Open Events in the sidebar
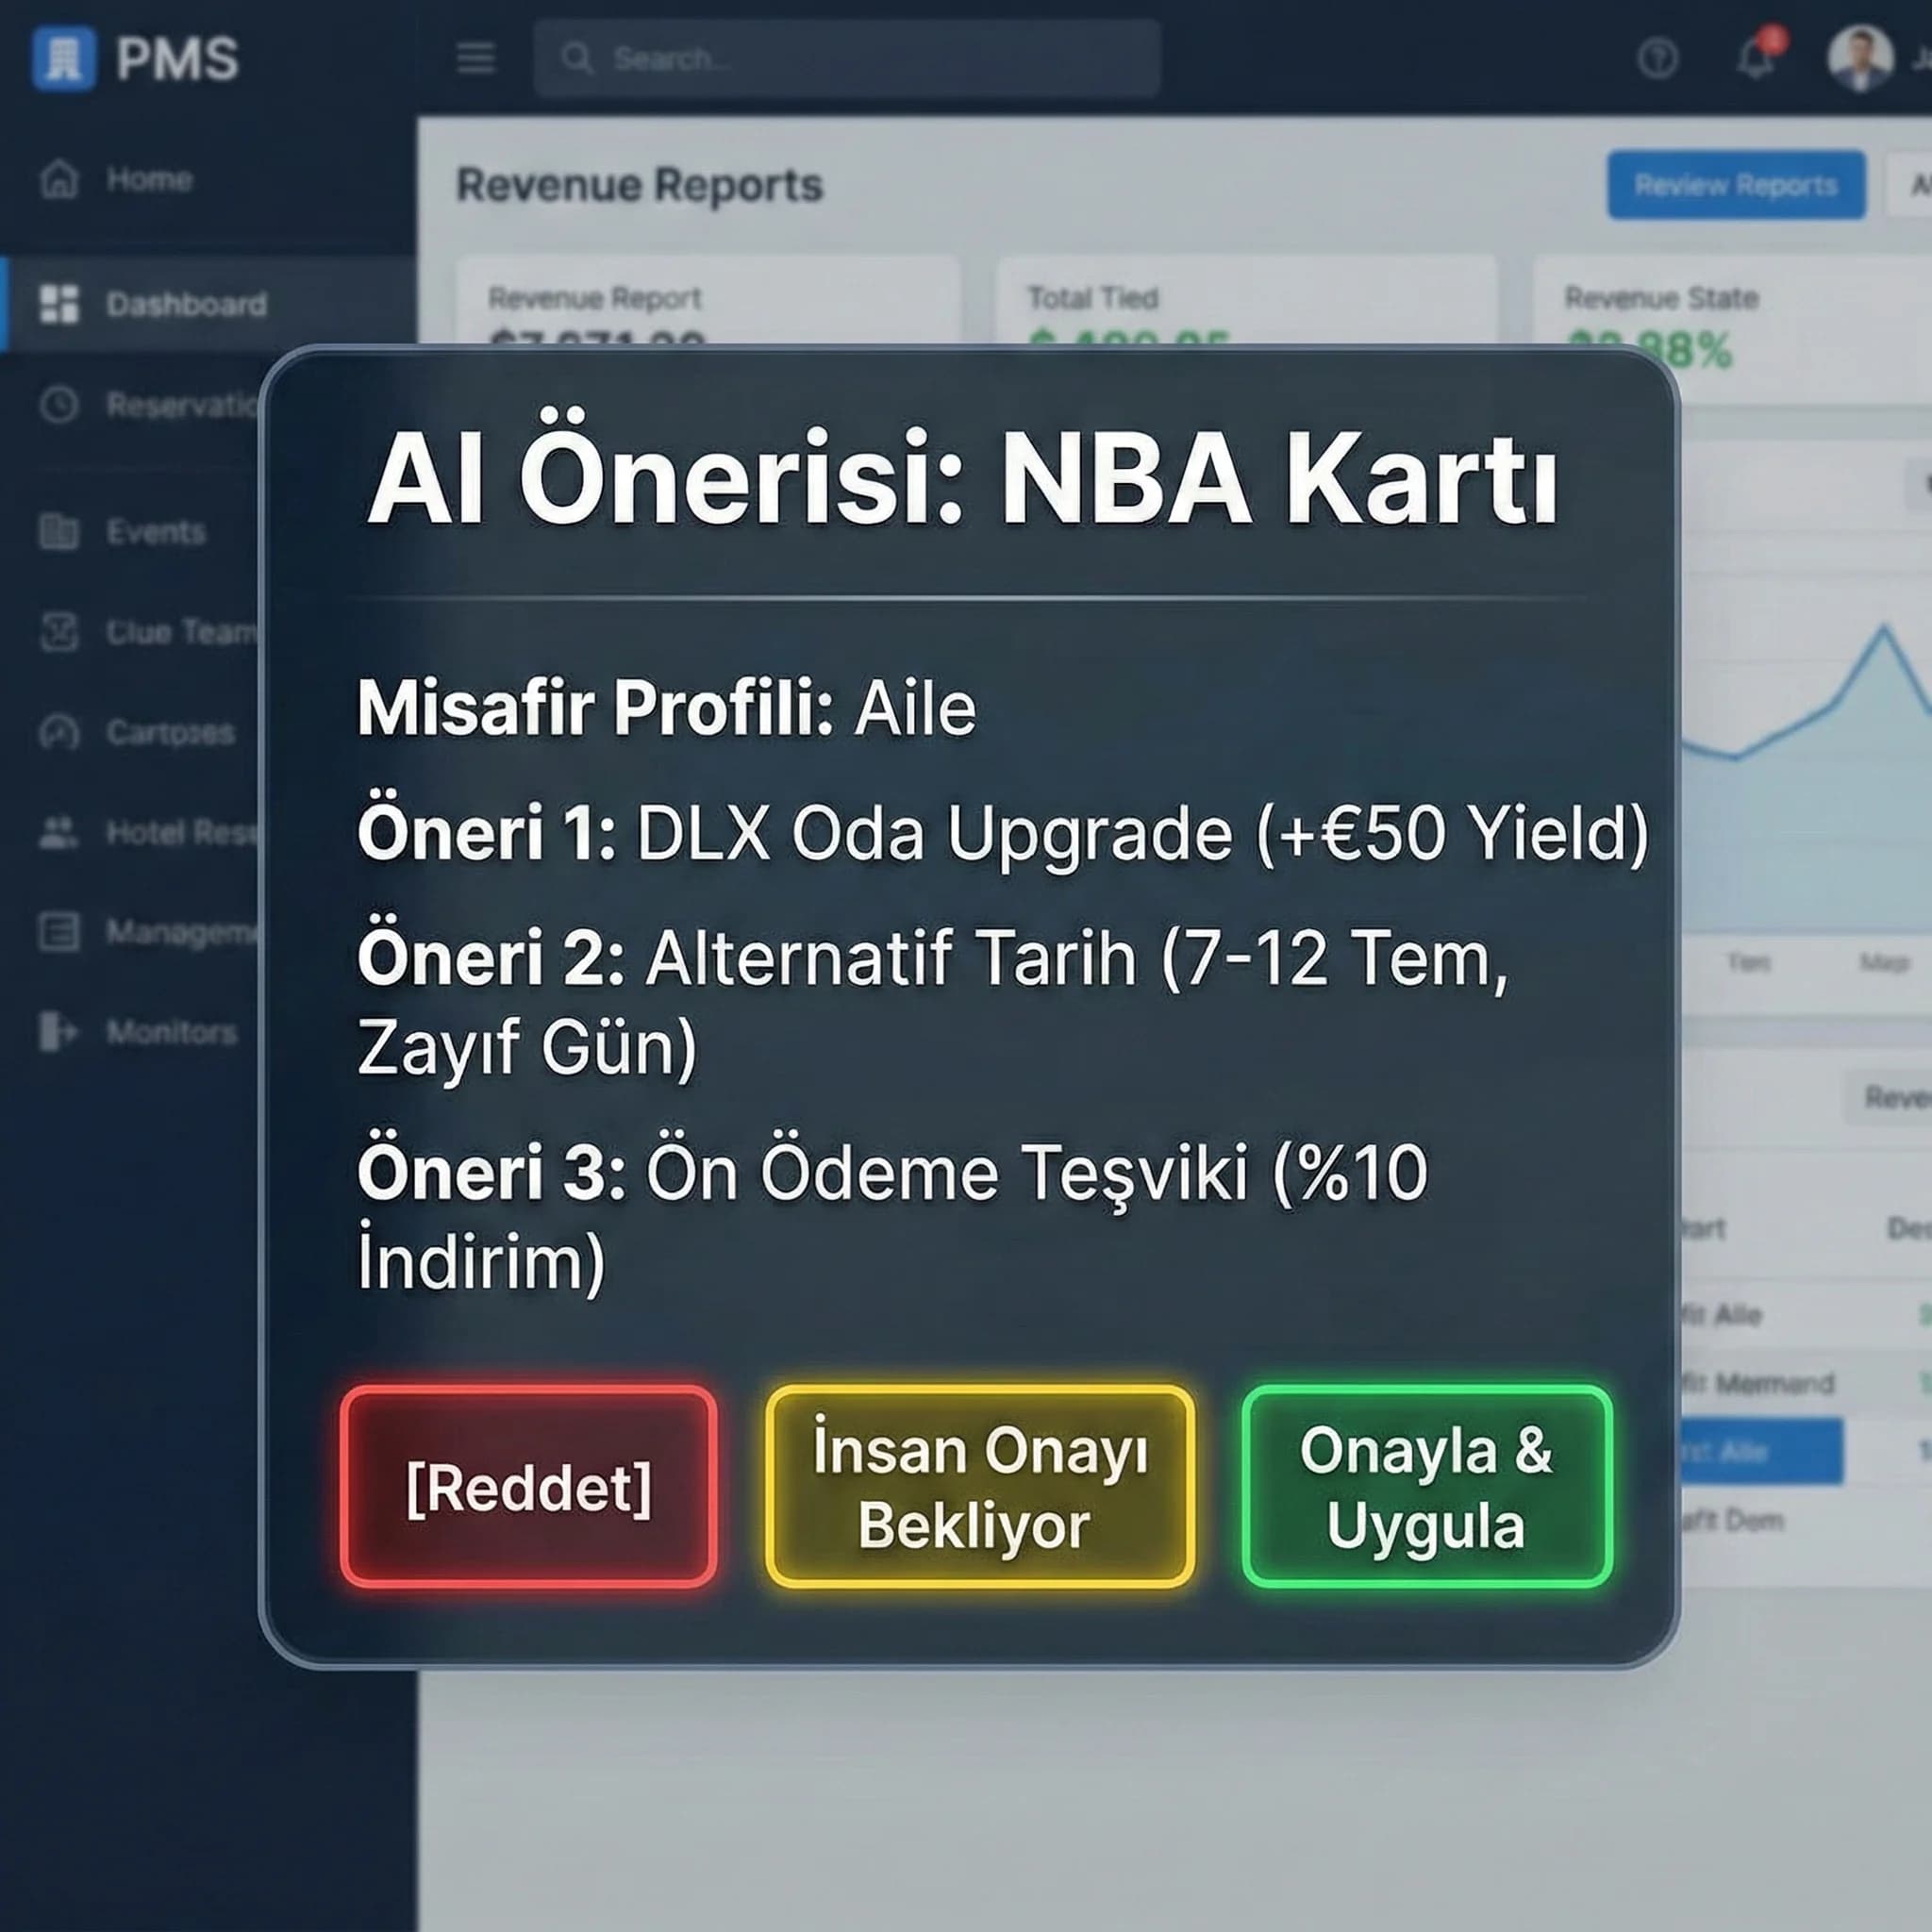The image size is (1932, 1932). [156, 531]
